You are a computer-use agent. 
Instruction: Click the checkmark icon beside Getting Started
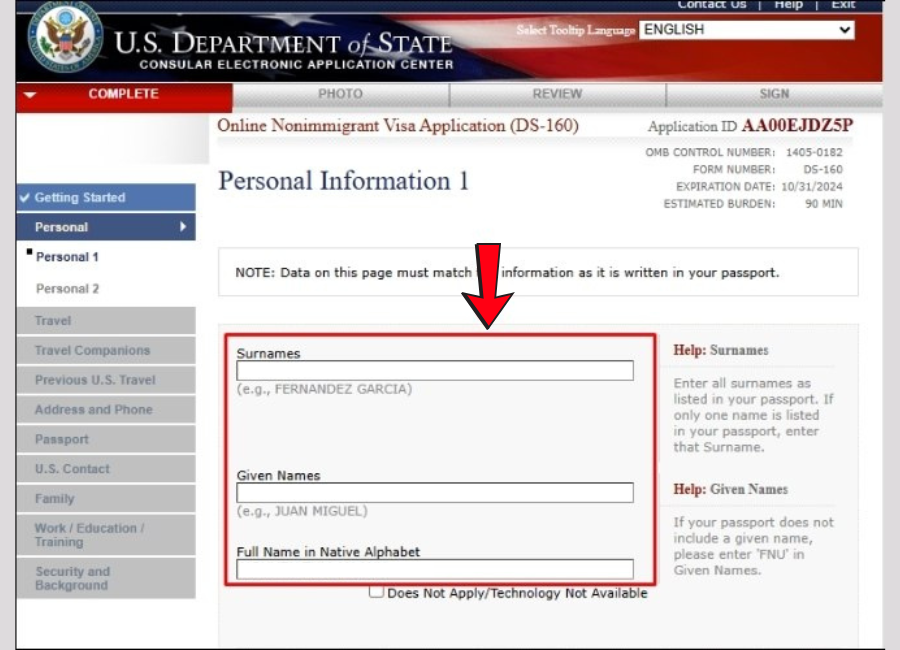pos(25,198)
